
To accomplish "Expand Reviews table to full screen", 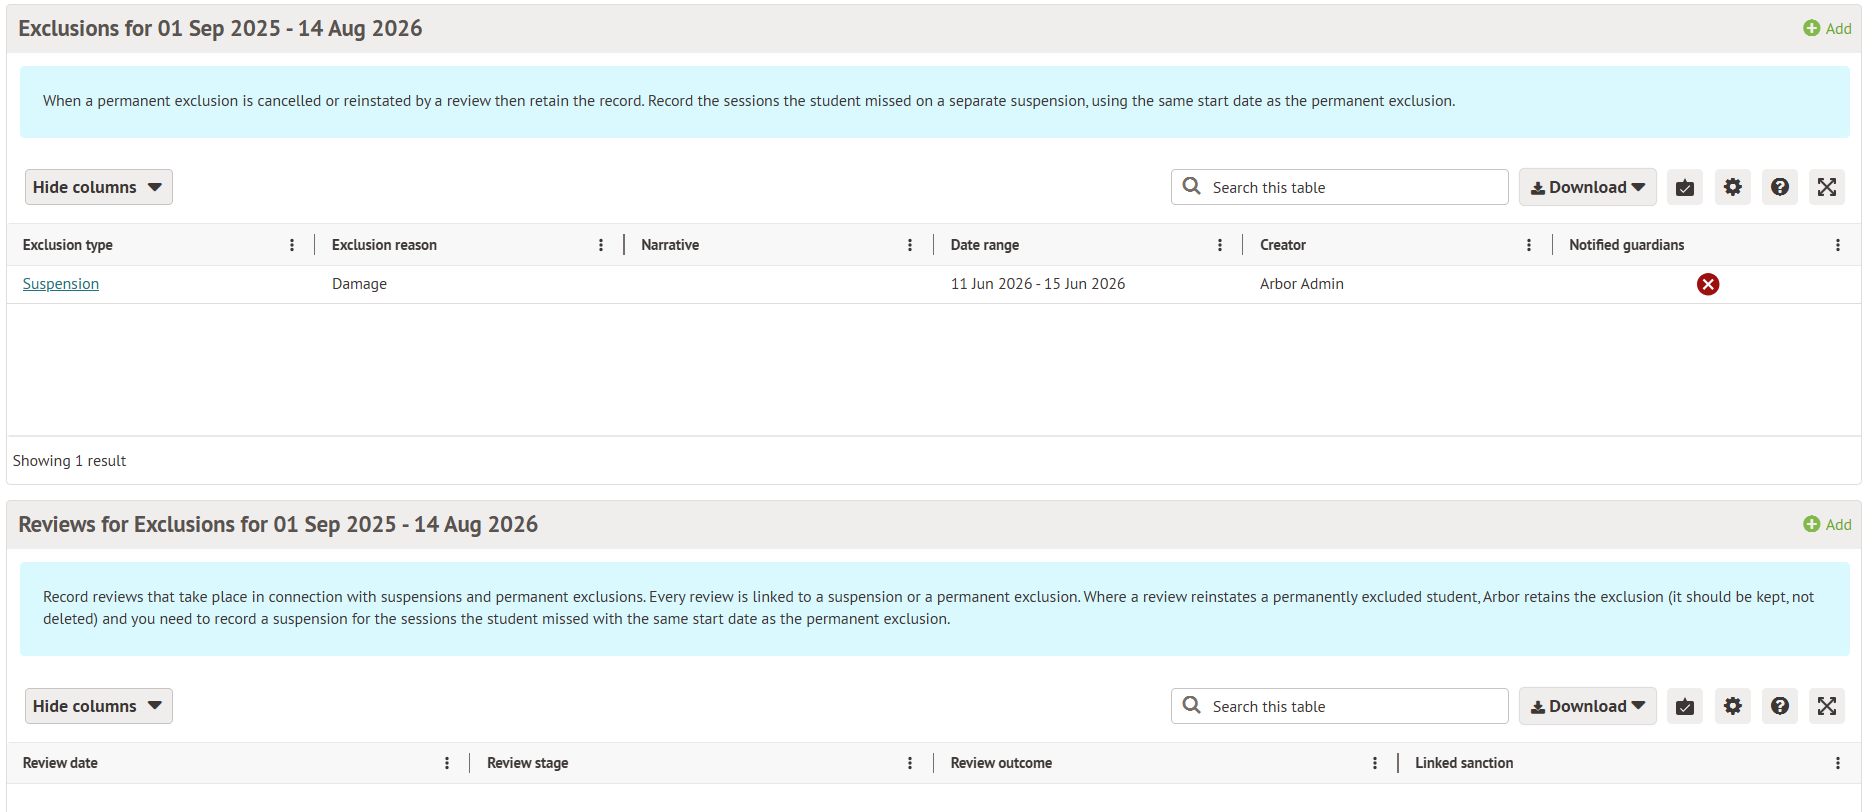I will click(1827, 706).
